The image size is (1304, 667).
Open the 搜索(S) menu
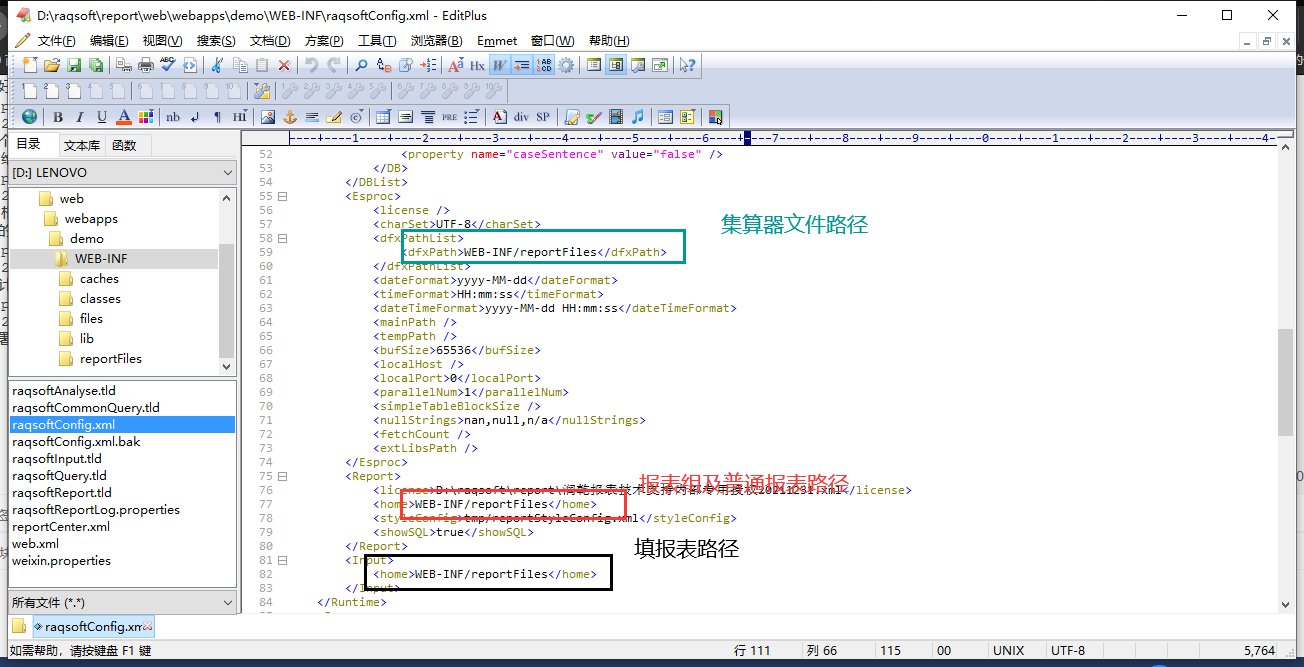(x=216, y=41)
